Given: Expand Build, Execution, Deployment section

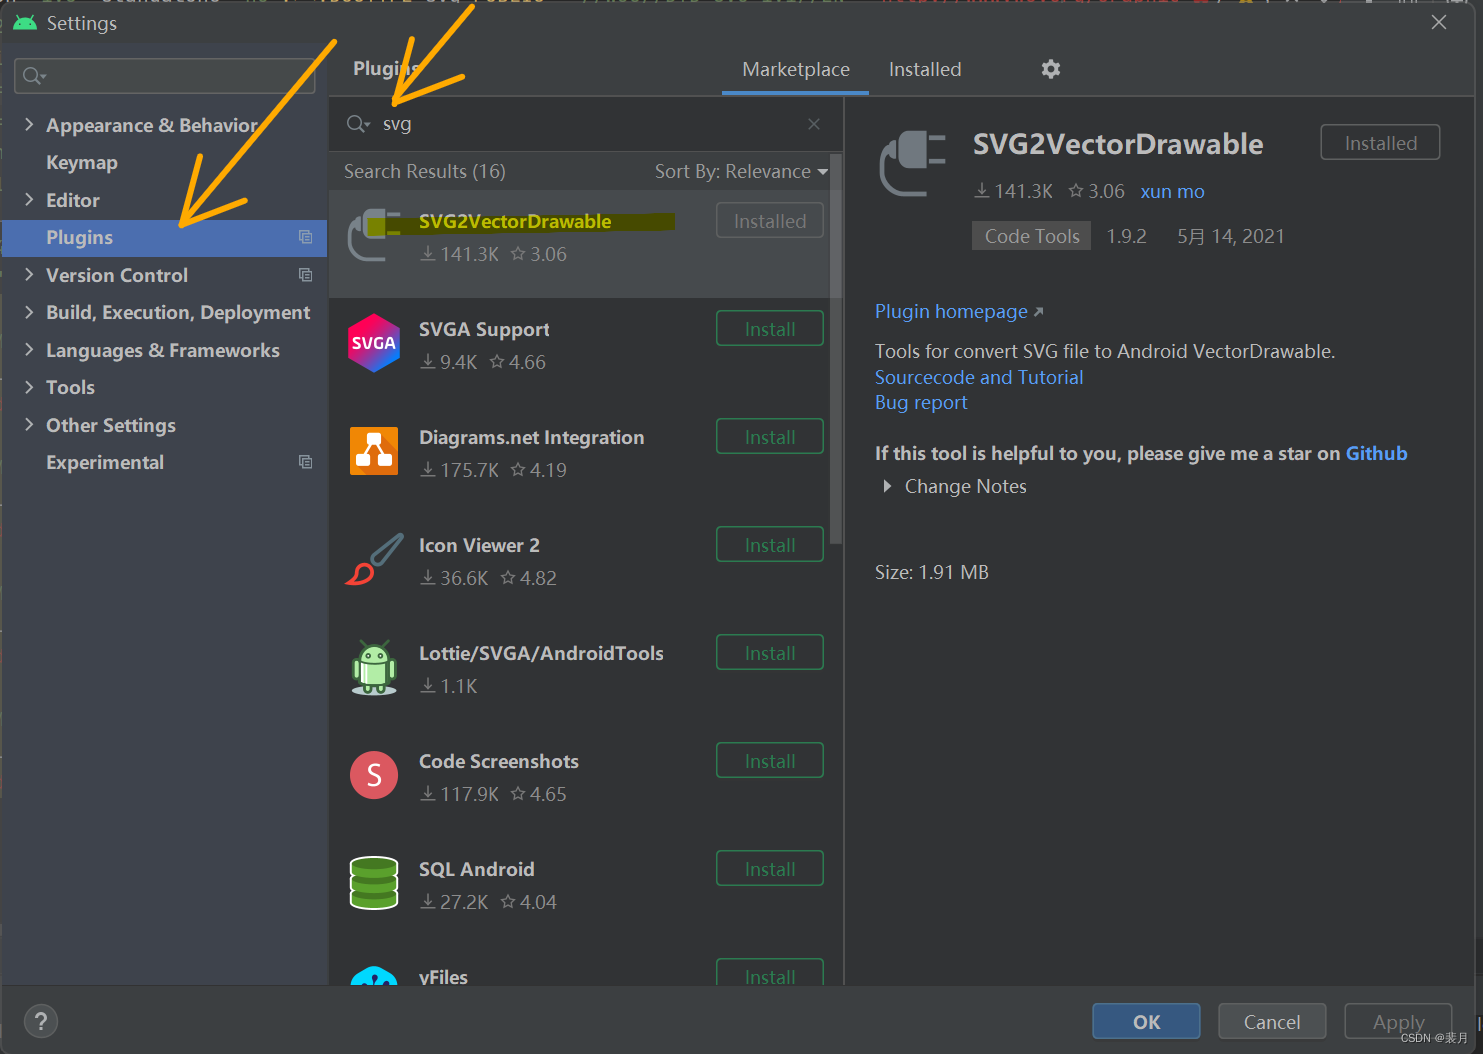Looking at the screenshot, I should tap(29, 312).
